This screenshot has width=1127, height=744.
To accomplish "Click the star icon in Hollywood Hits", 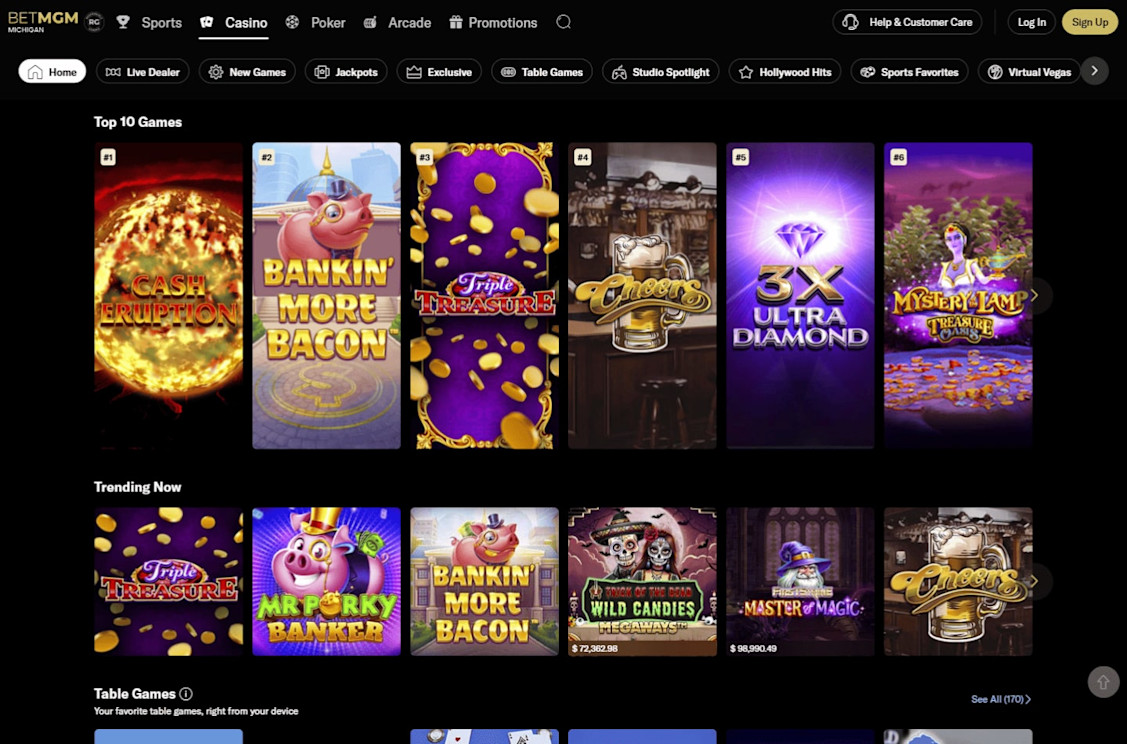I will [x=745, y=72].
